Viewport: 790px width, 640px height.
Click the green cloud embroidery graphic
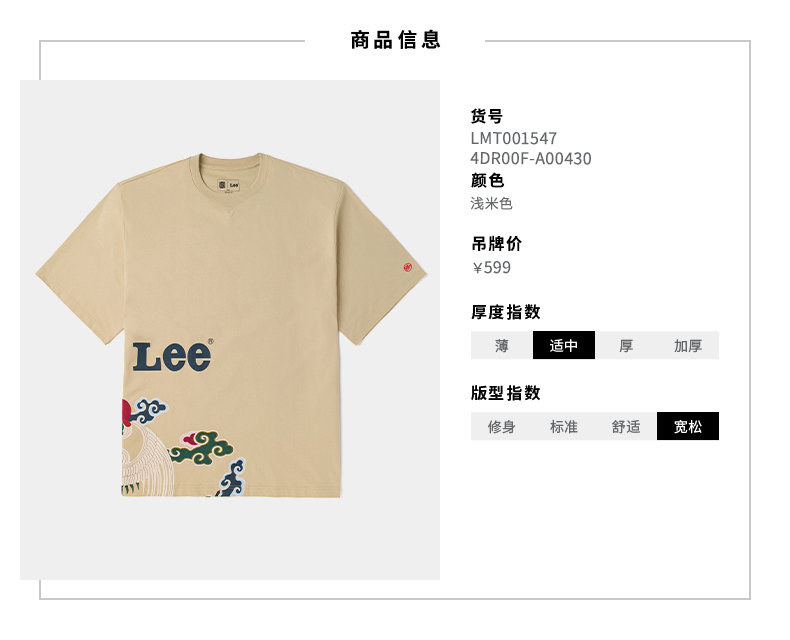pyautogui.click(x=201, y=447)
